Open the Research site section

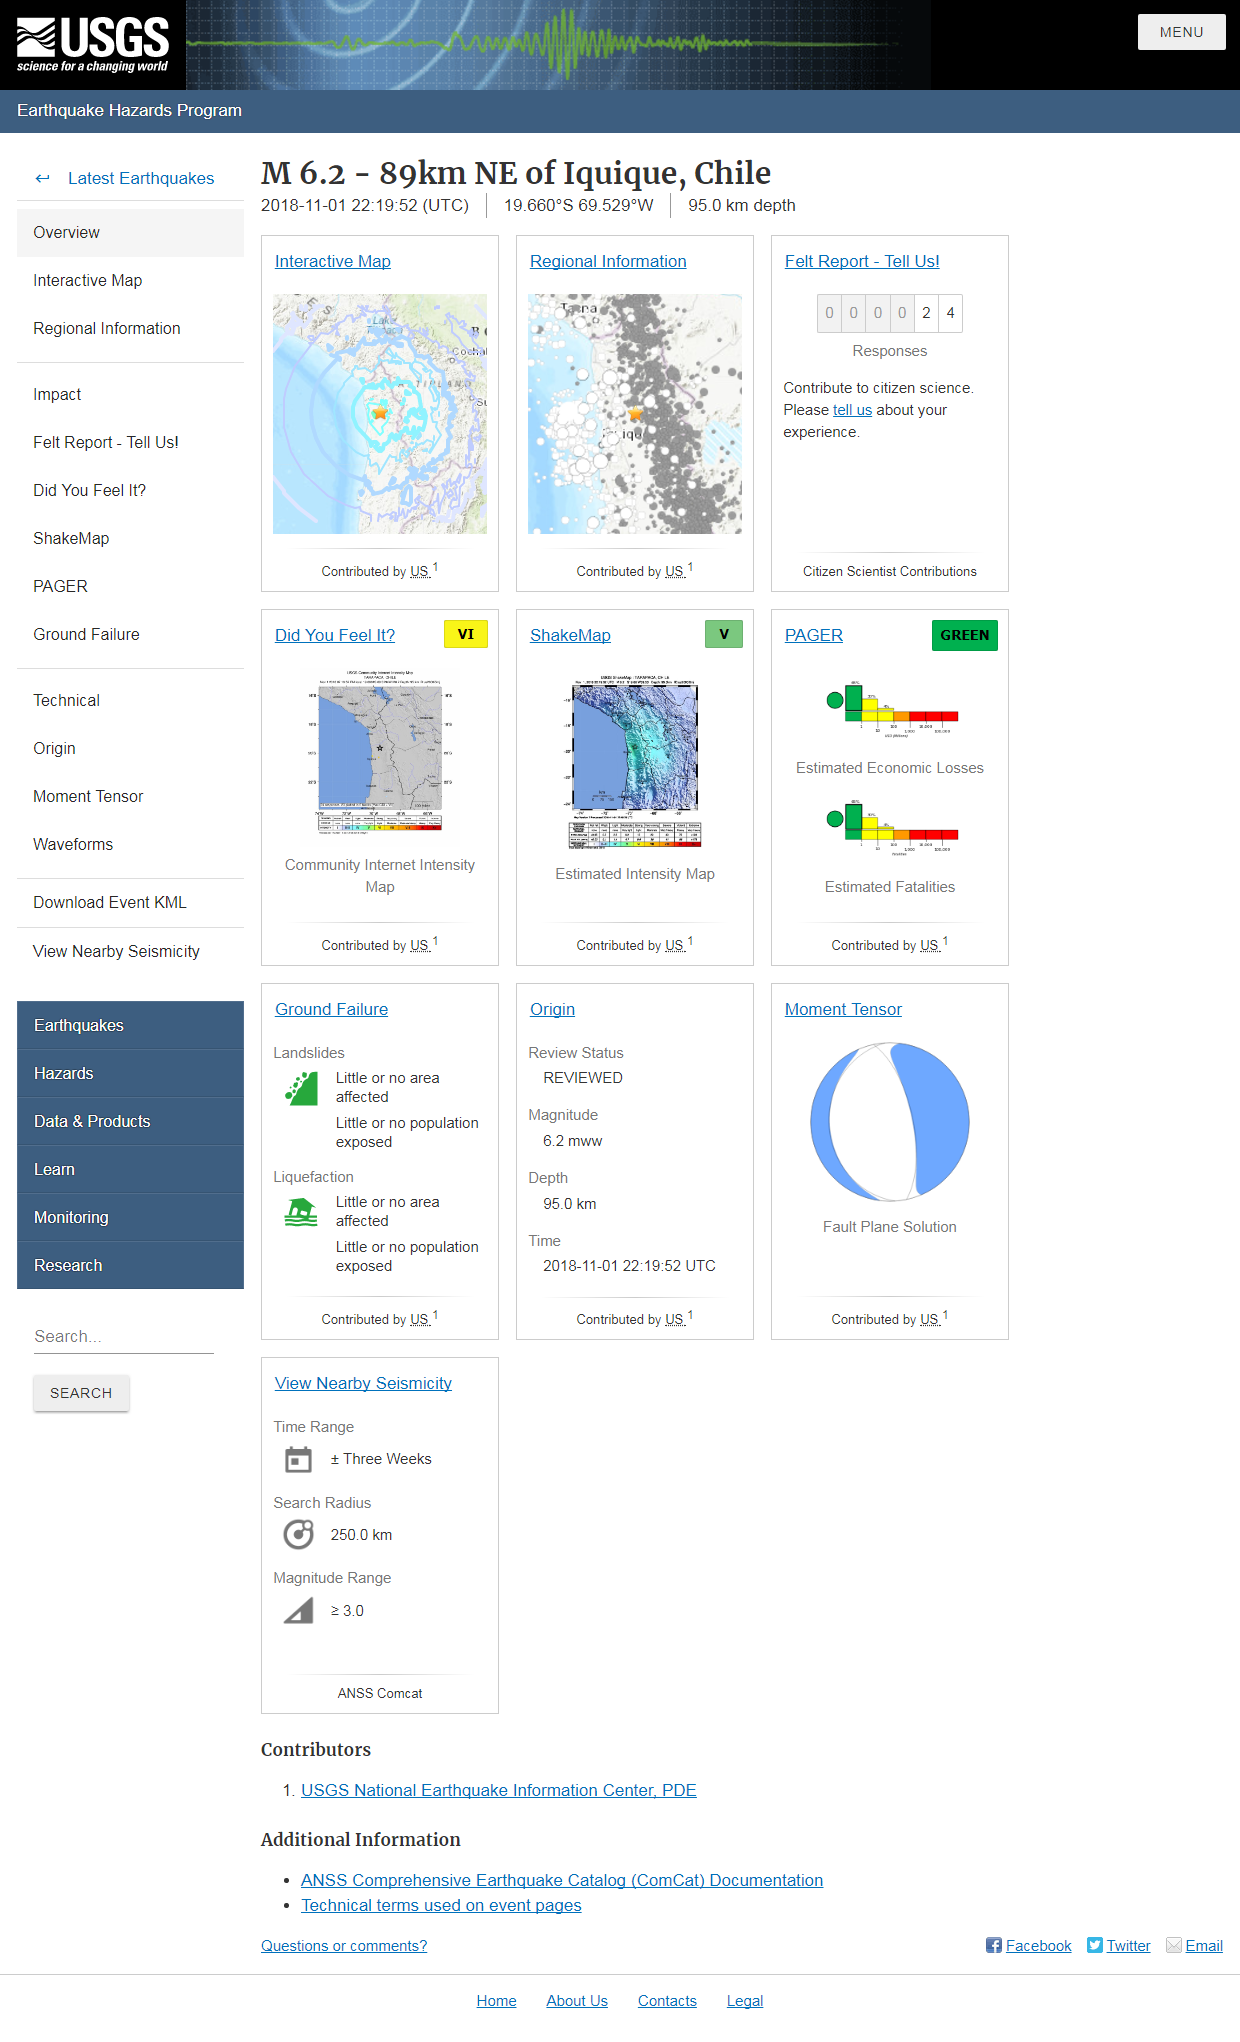click(x=130, y=1265)
